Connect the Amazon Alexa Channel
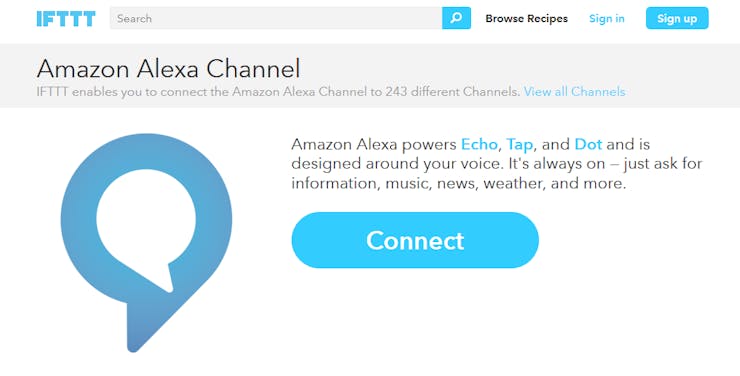This screenshot has height=376, width=740. coord(415,240)
